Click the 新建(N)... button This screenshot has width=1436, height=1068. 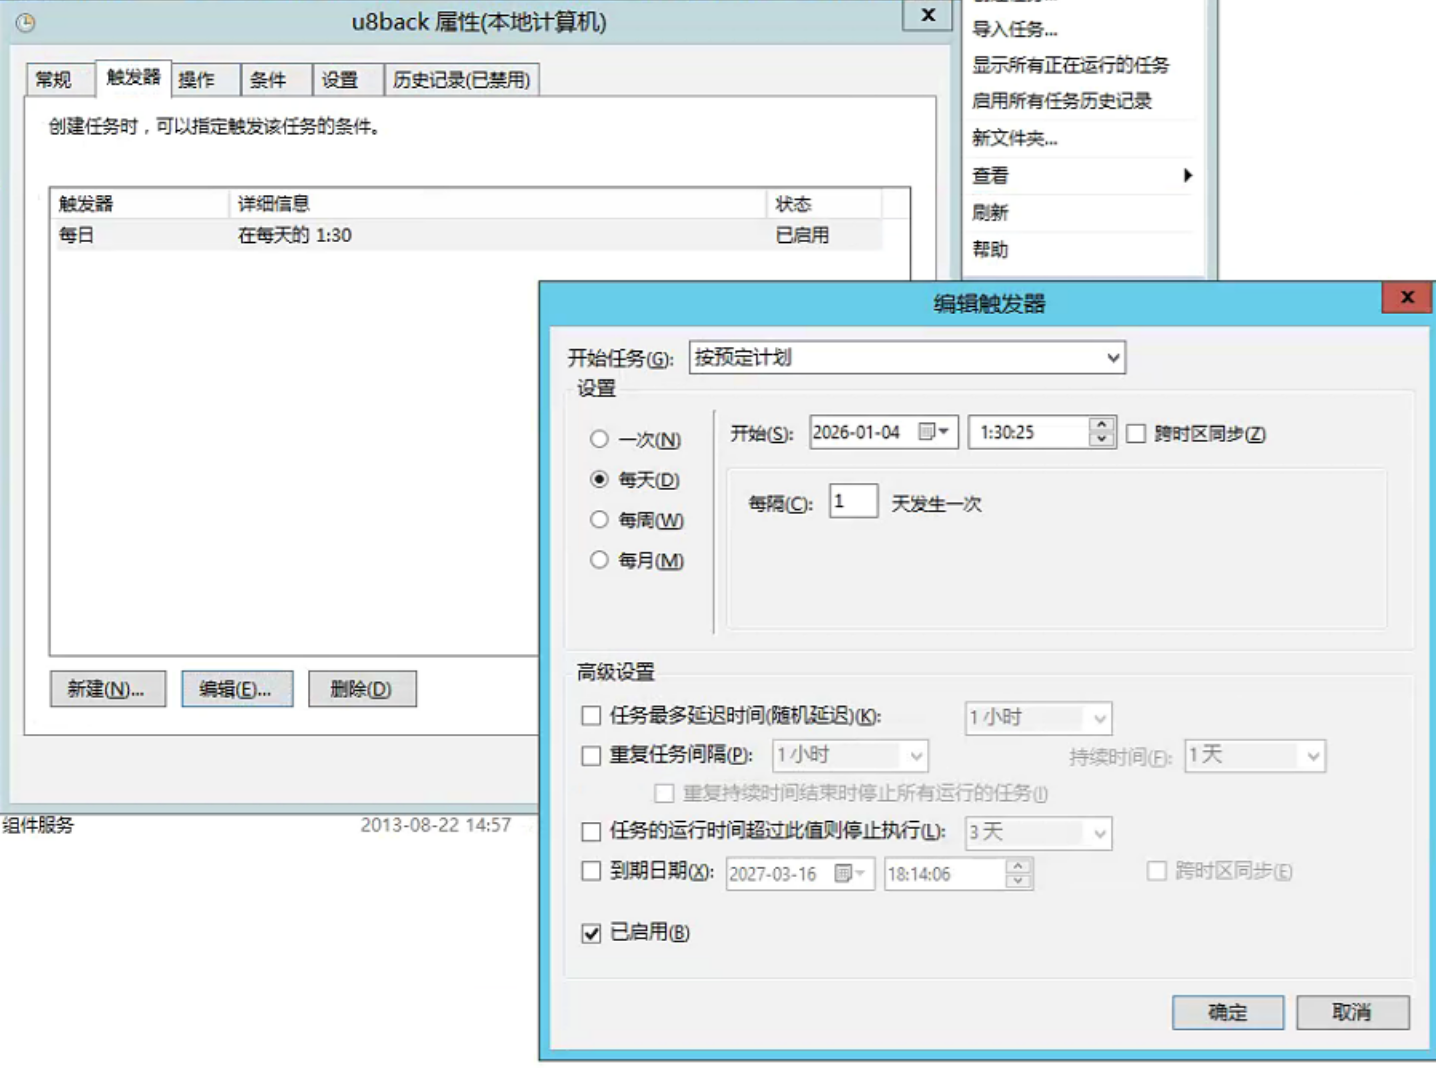click(107, 689)
